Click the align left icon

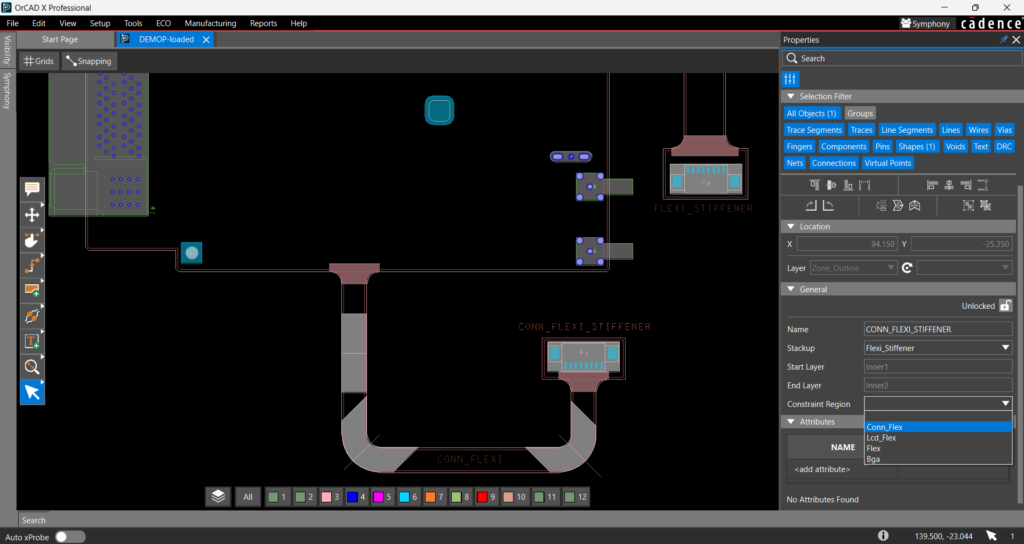click(x=933, y=185)
